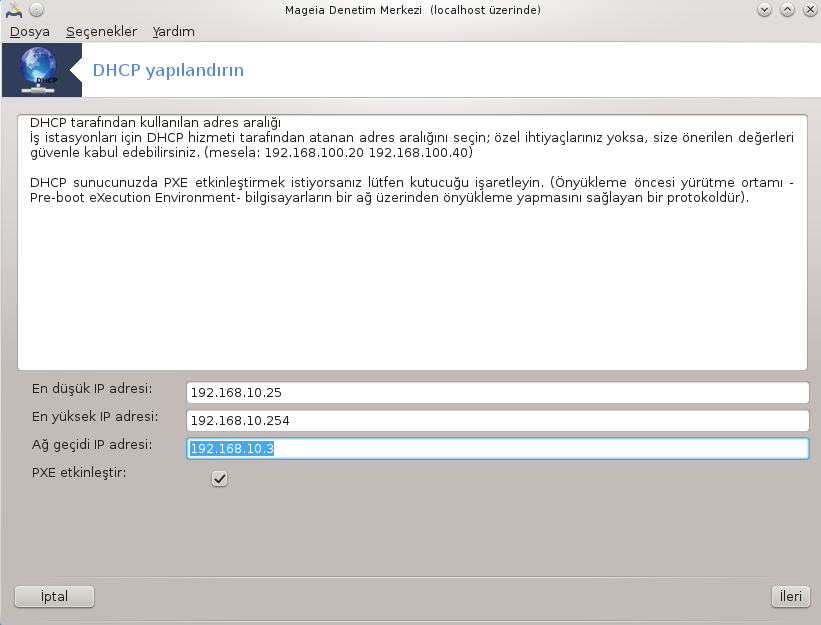Focus the En yüksek IP adresi field
Viewport: 821px width, 625px height.
pyautogui.click(x=497, y=420)
